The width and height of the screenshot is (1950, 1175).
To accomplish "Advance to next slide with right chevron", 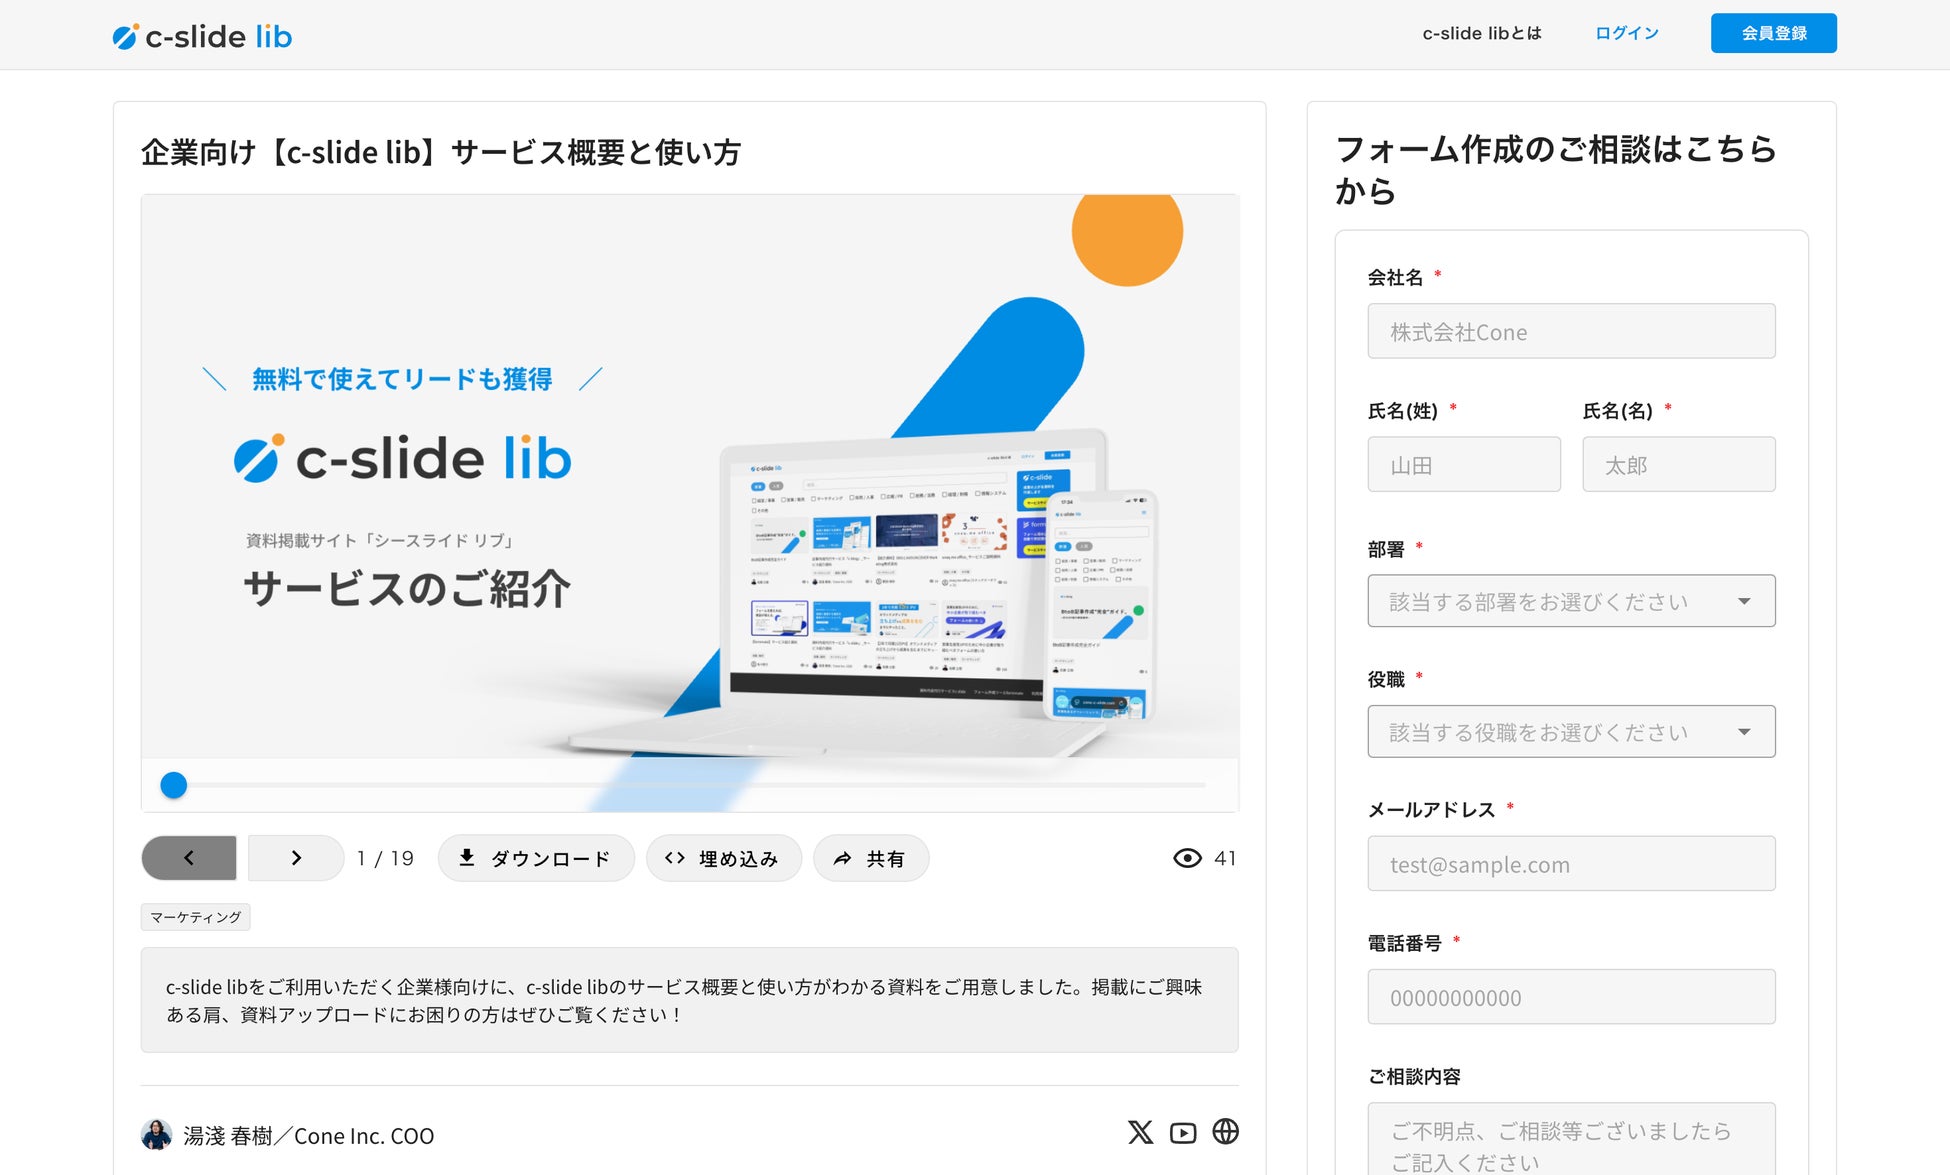I will click(x=296, y=858).
